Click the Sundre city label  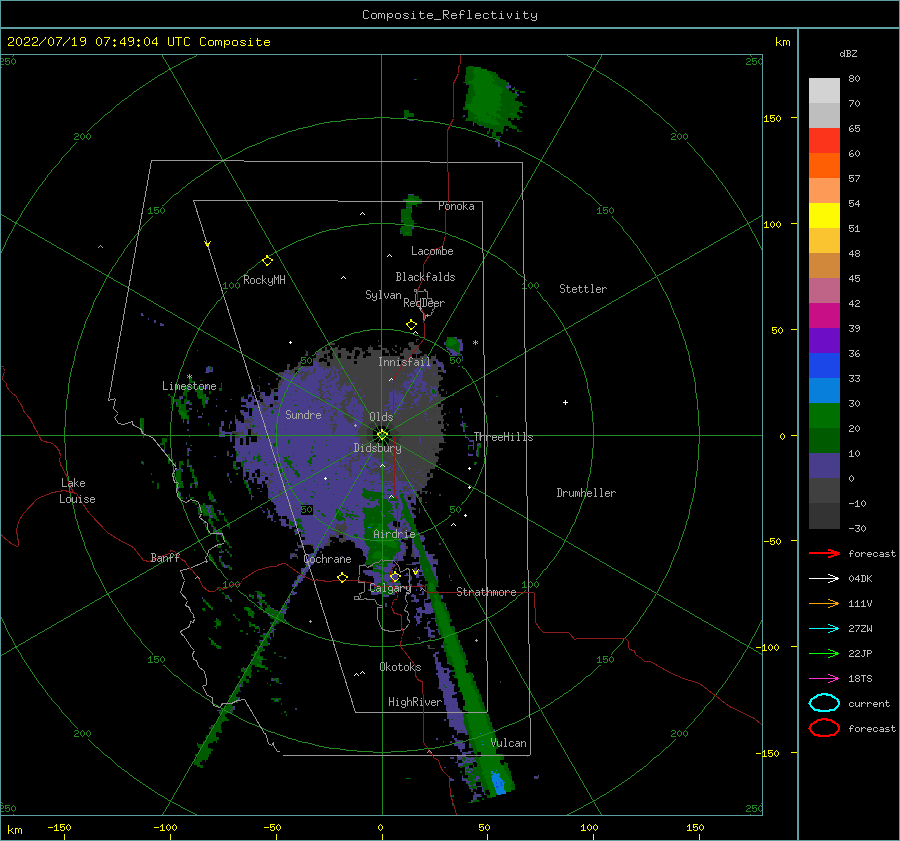303,414
